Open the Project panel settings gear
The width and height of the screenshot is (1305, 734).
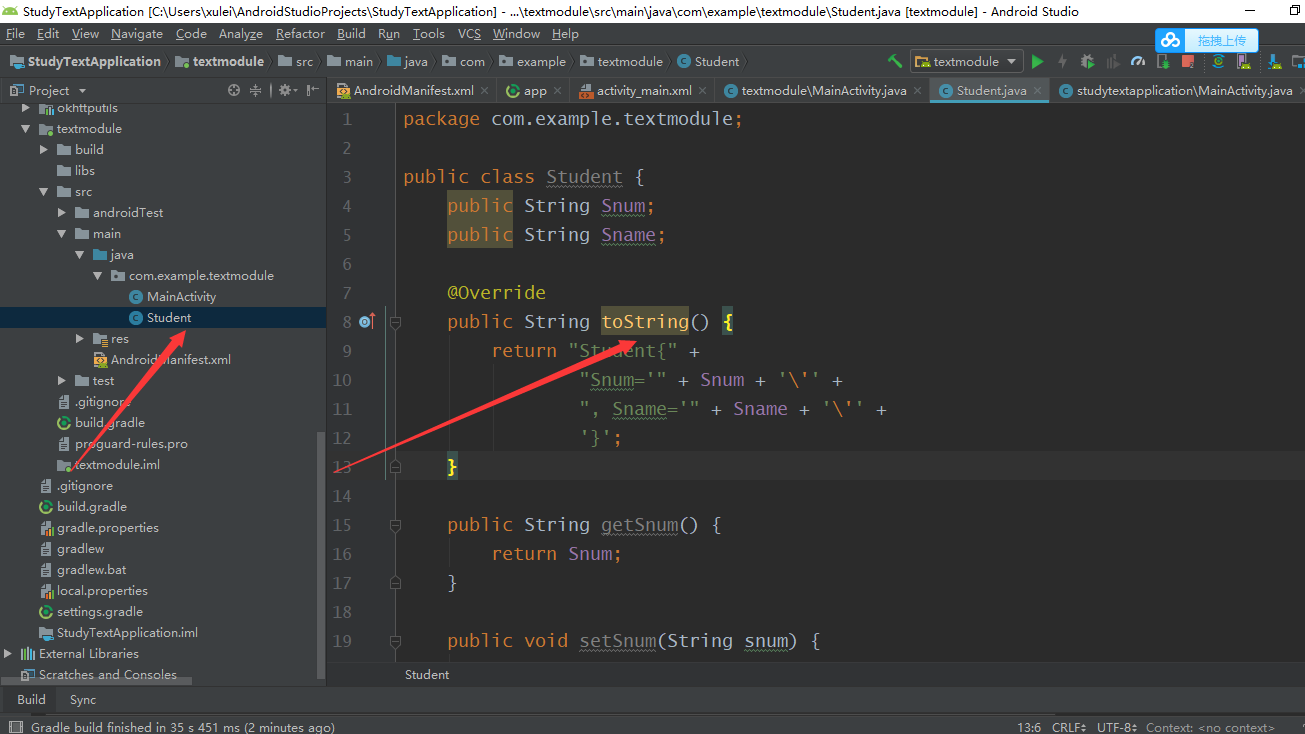[x=286, y=90]
